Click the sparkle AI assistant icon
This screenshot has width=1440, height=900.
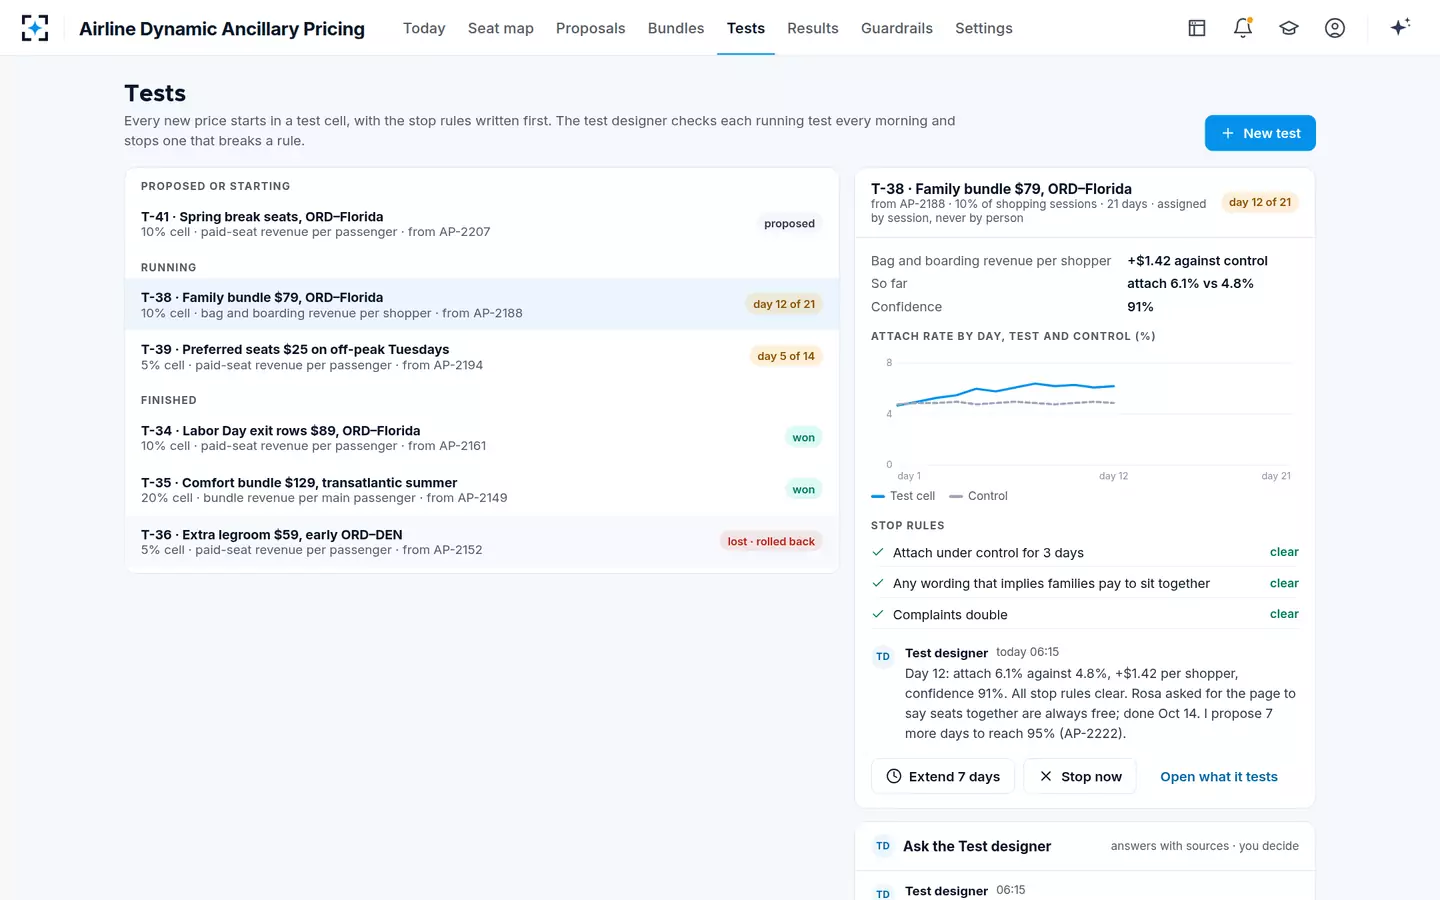pos(1400,28)
